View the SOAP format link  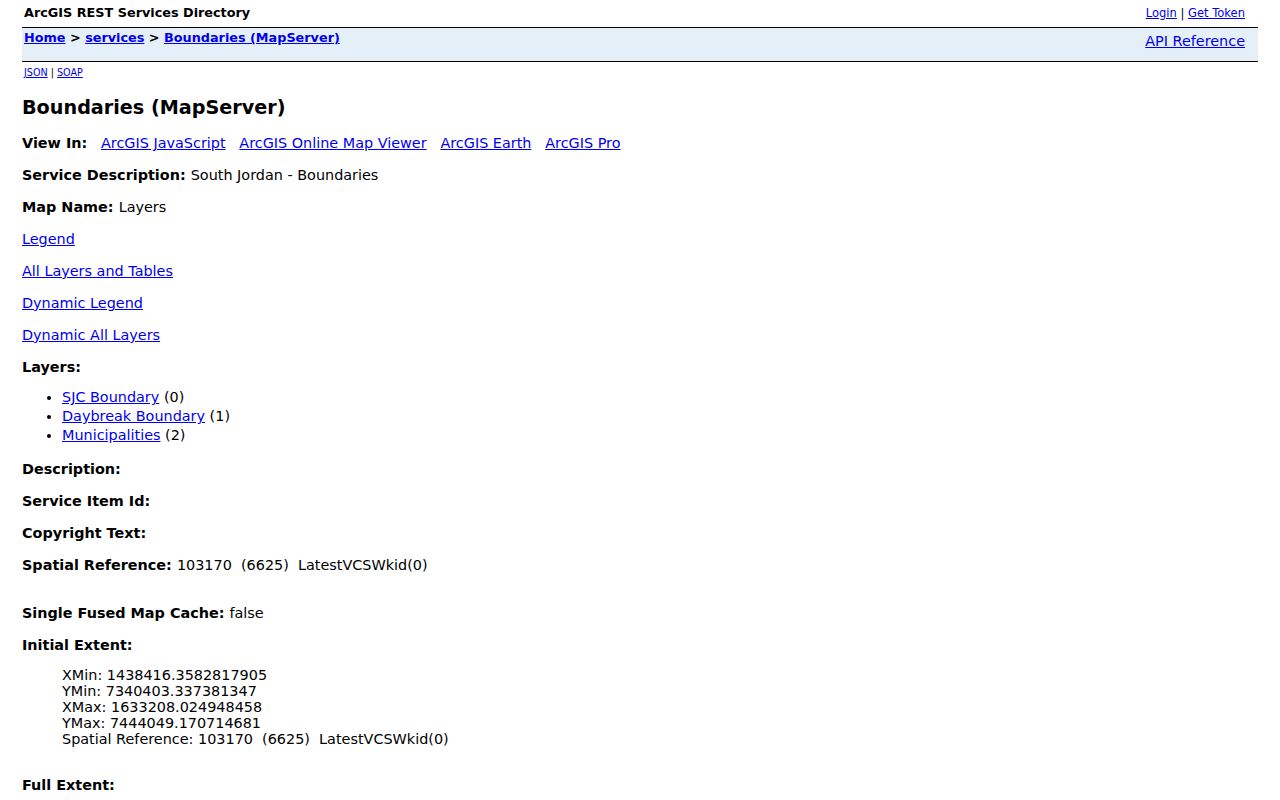point(70,73)
